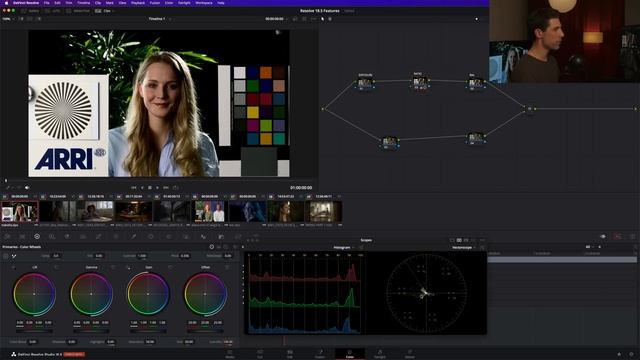Toggle the Media Pool panel
Viewport: 640px width, 360px height.
click(79, 11)
